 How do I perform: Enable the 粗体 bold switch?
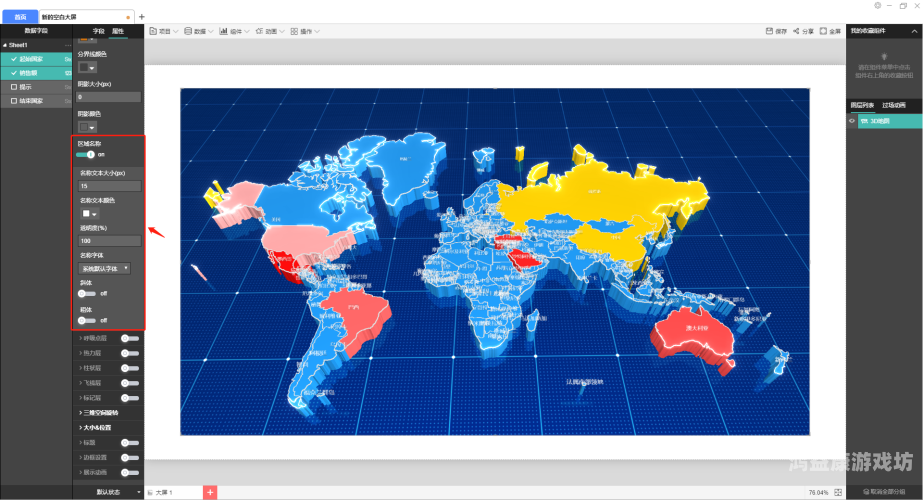pyautogui.click(x=87, y=320)
